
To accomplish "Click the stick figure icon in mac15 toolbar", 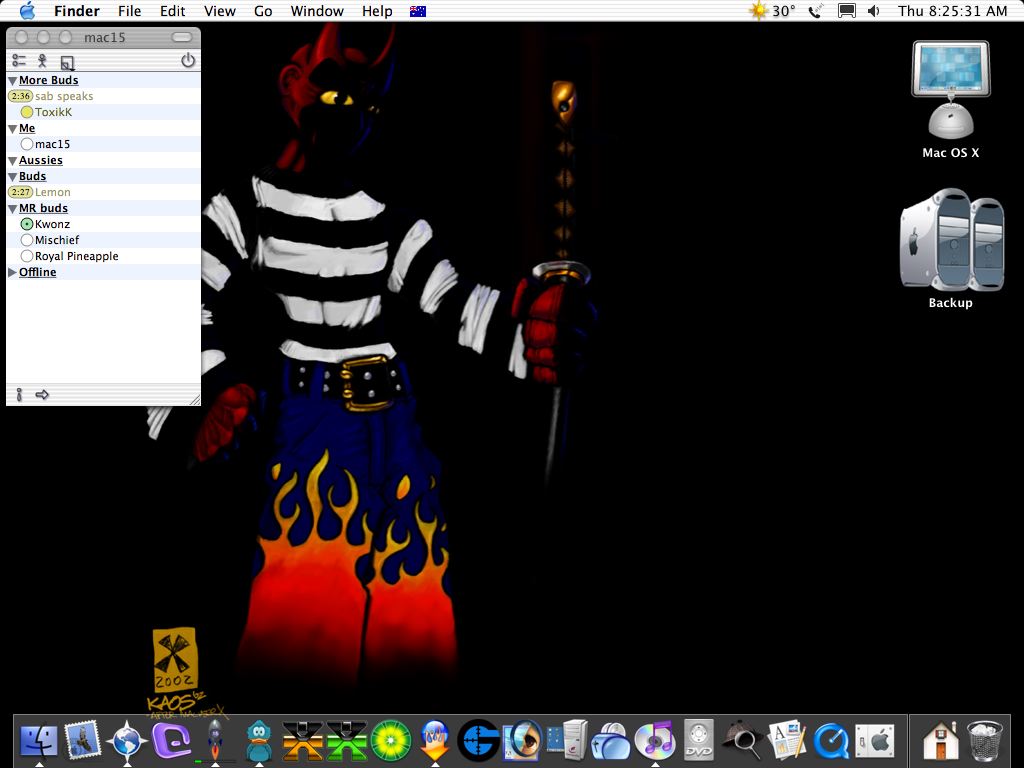I will [x=42, y=61].
